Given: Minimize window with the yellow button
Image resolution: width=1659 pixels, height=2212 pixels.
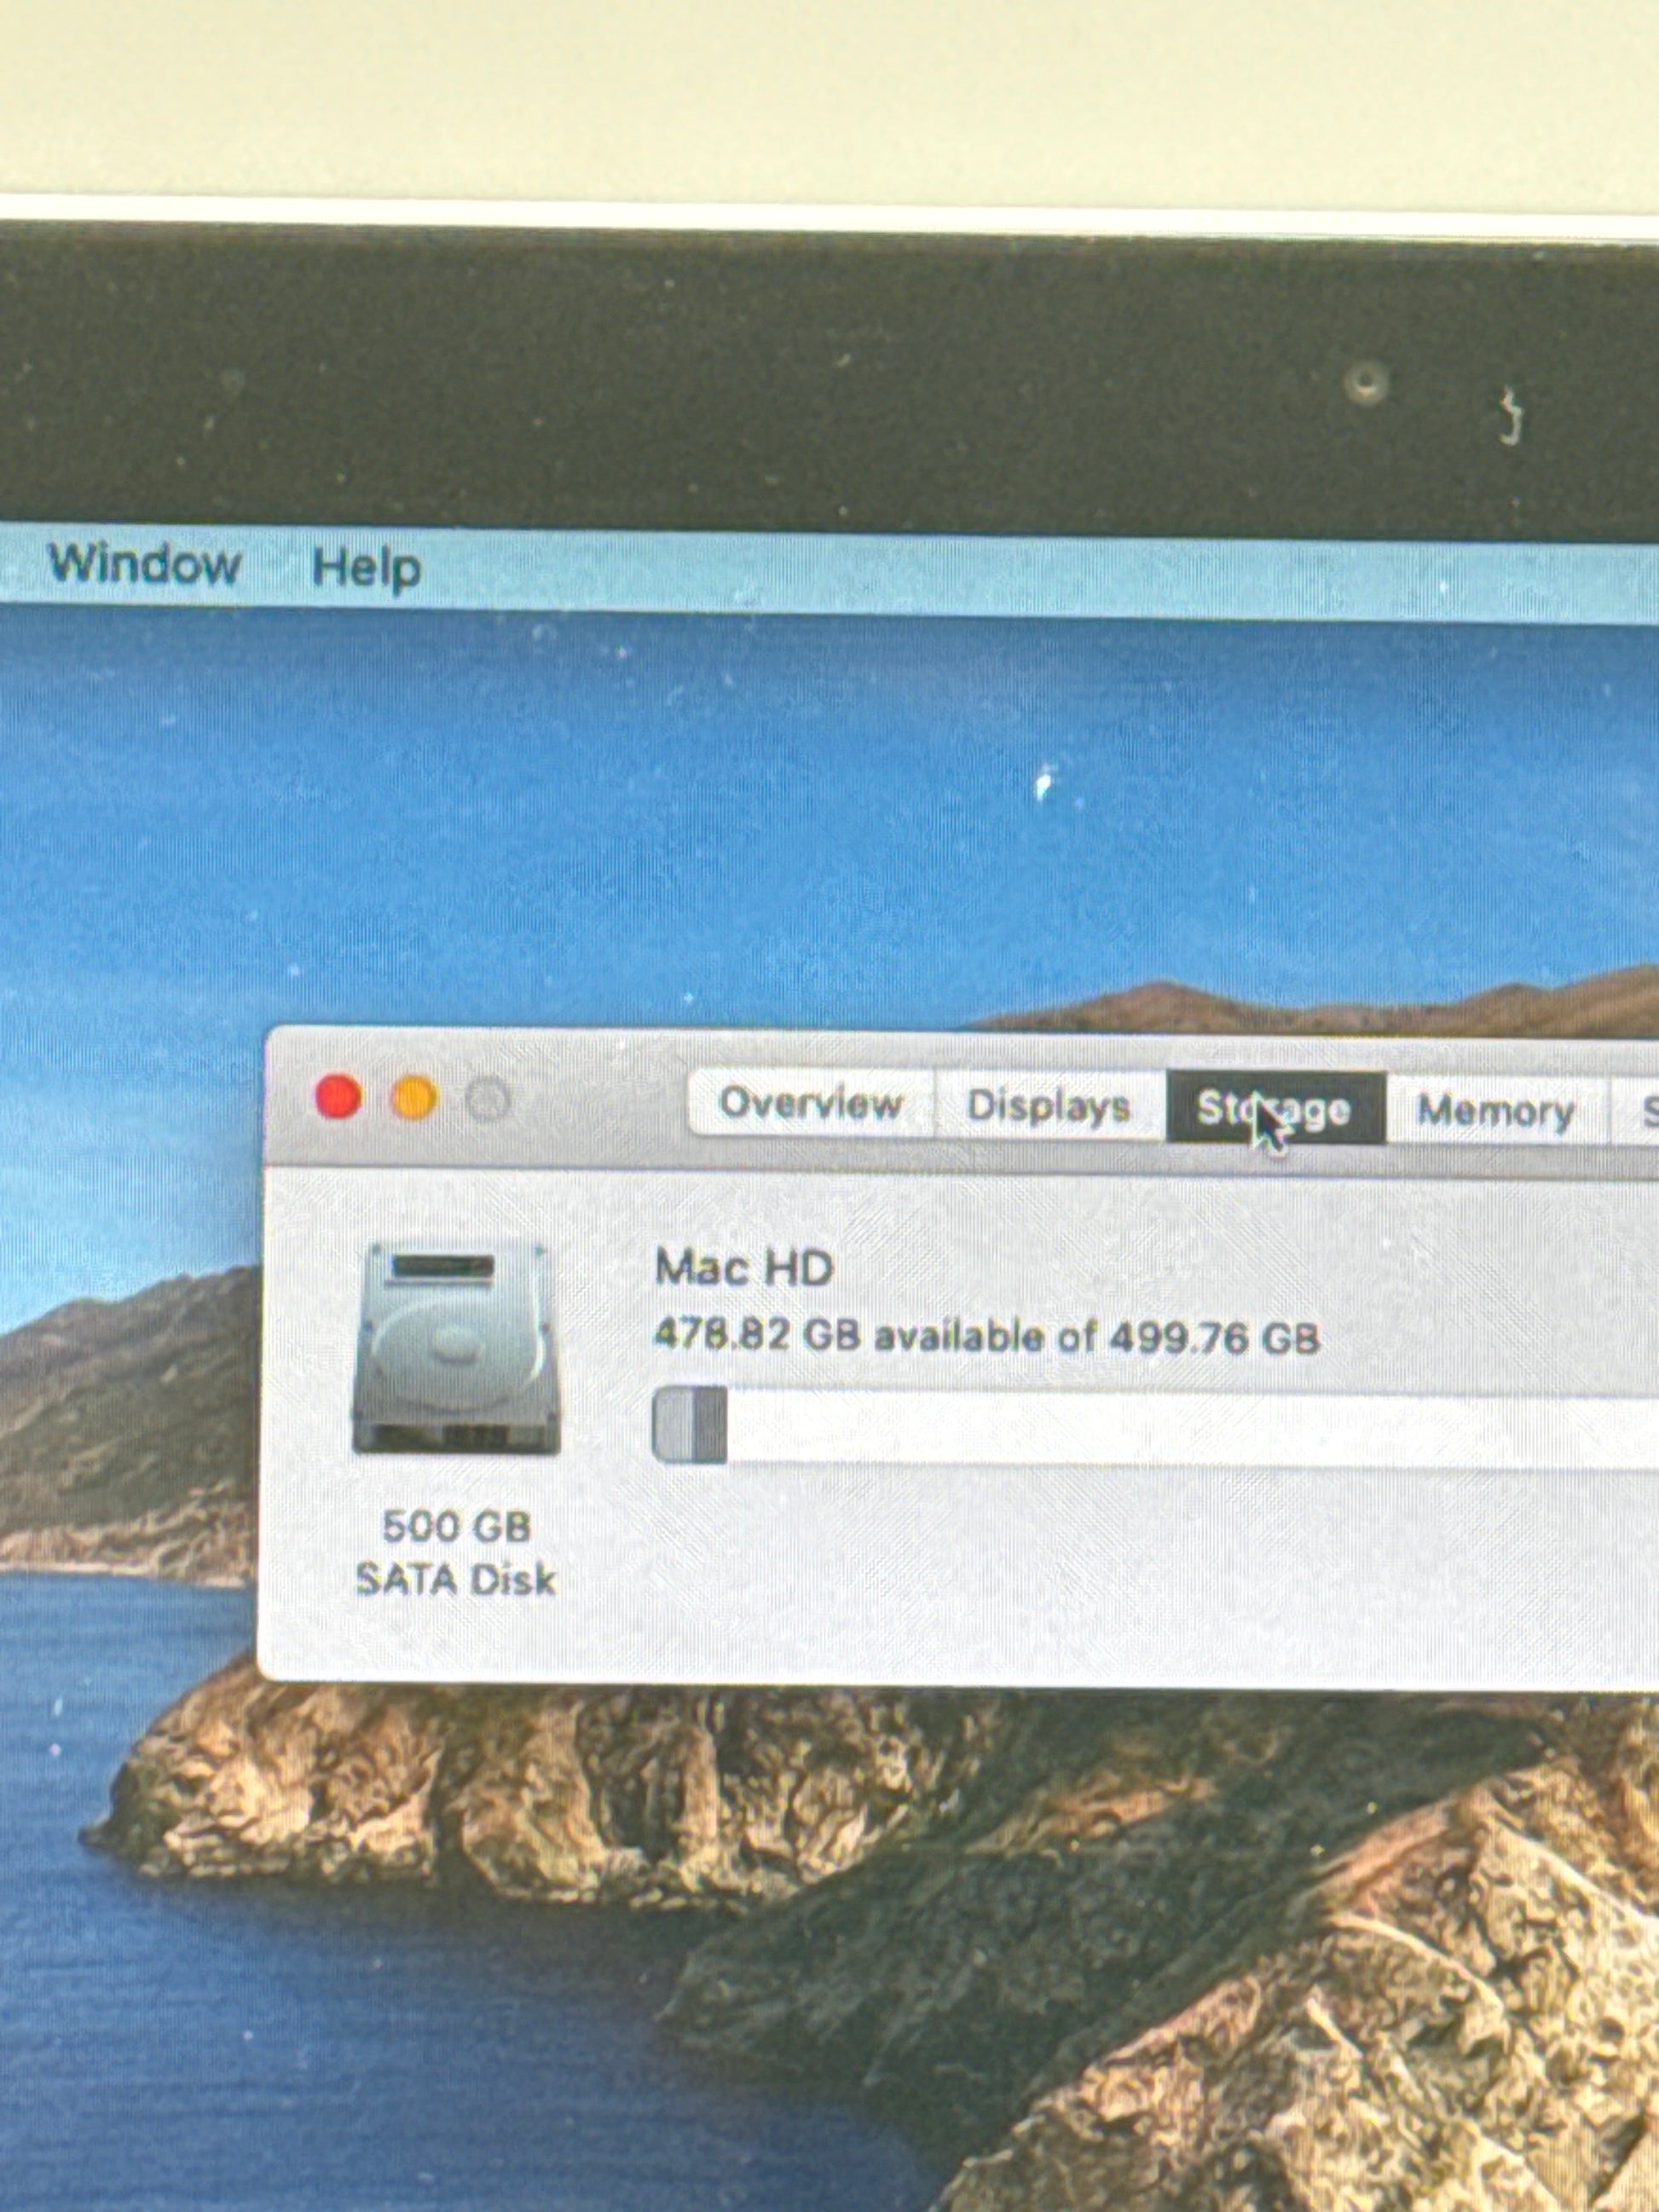Looking at the screenshot, I should [x=415, y=1098].
